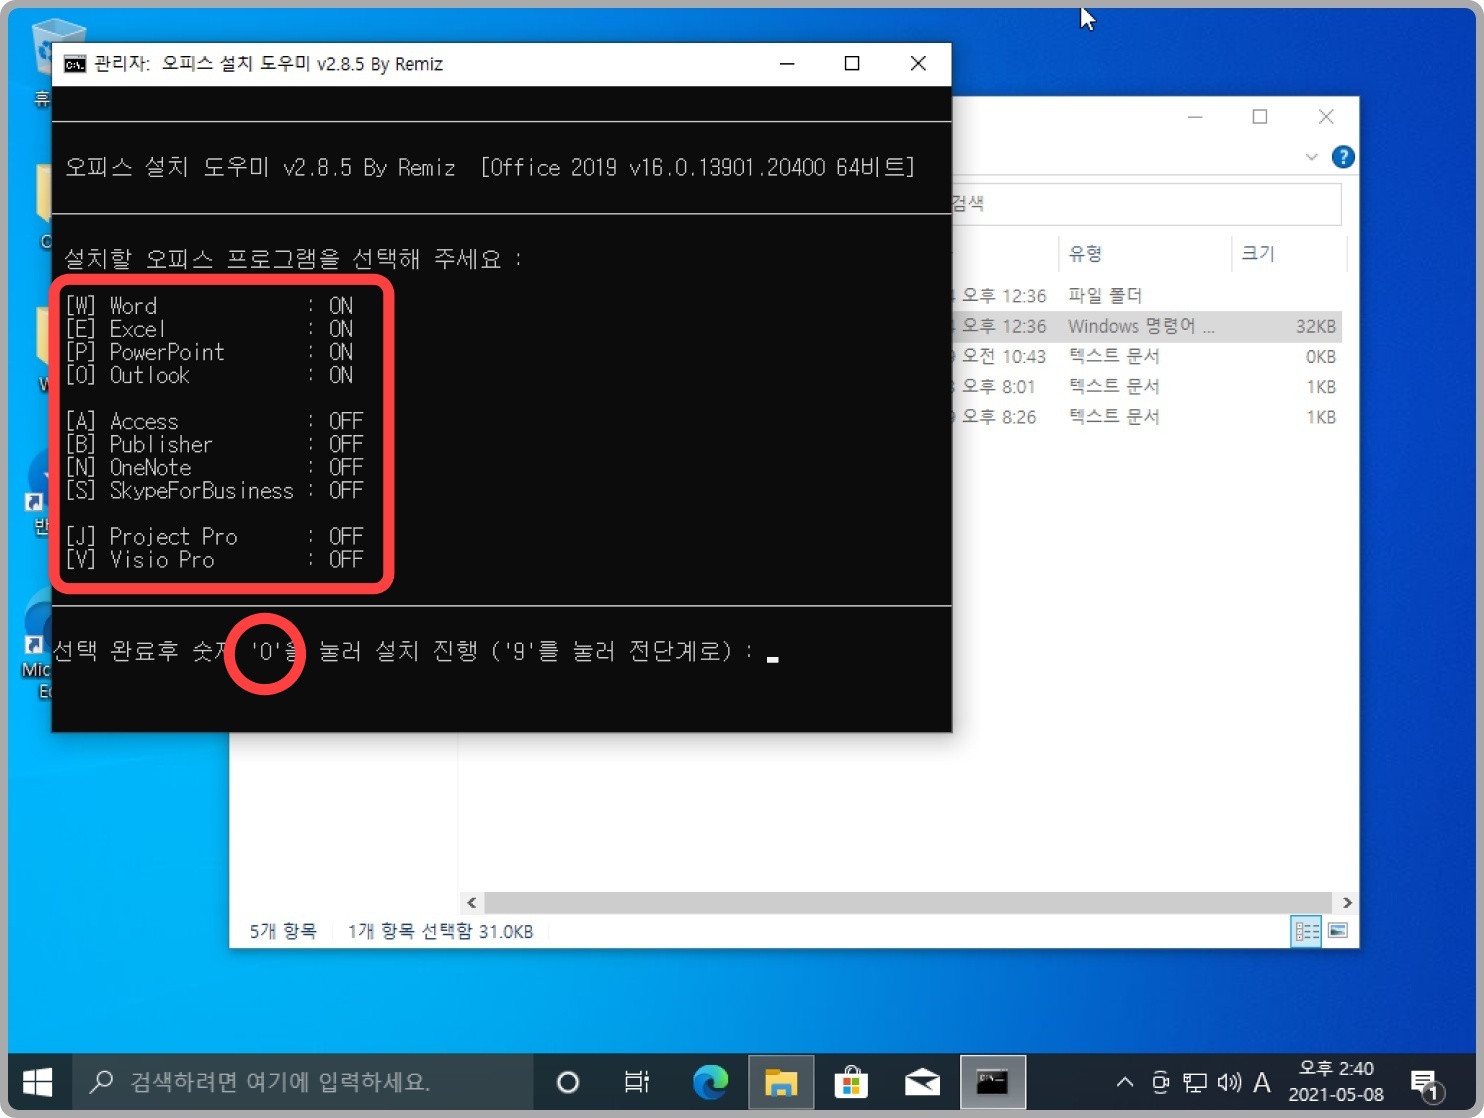Sort files by 크기 column header
This screenshot has height=1118, width=1484.
pyautogui.click(x=1289, y=253)
